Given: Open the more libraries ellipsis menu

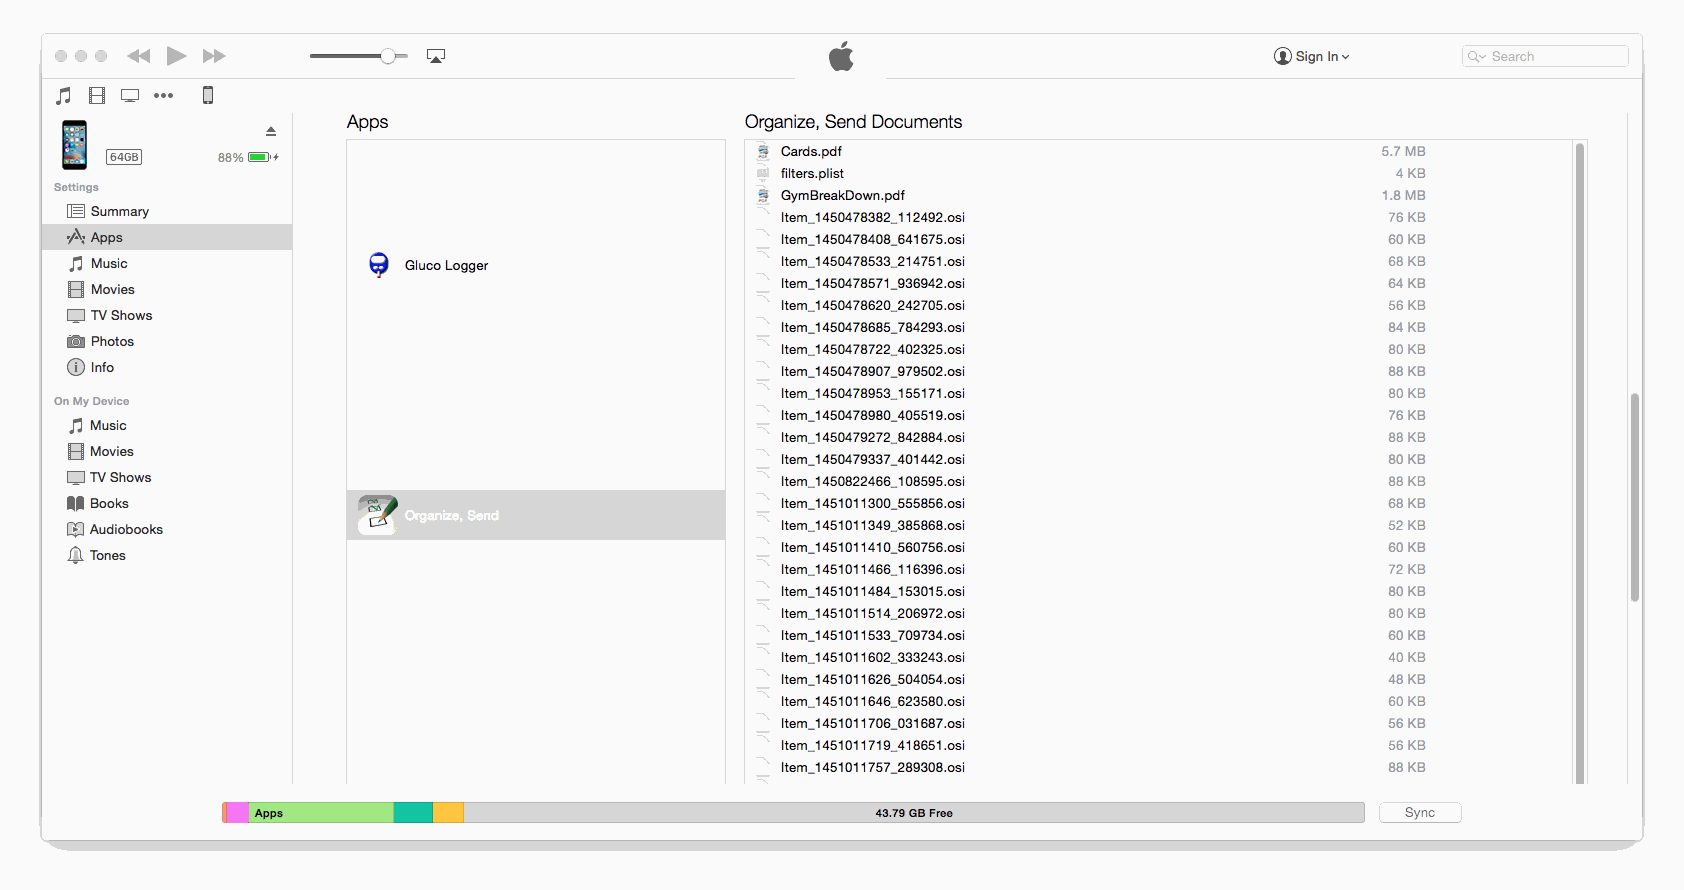Looking at the screenshot, I should coord(164,96).
